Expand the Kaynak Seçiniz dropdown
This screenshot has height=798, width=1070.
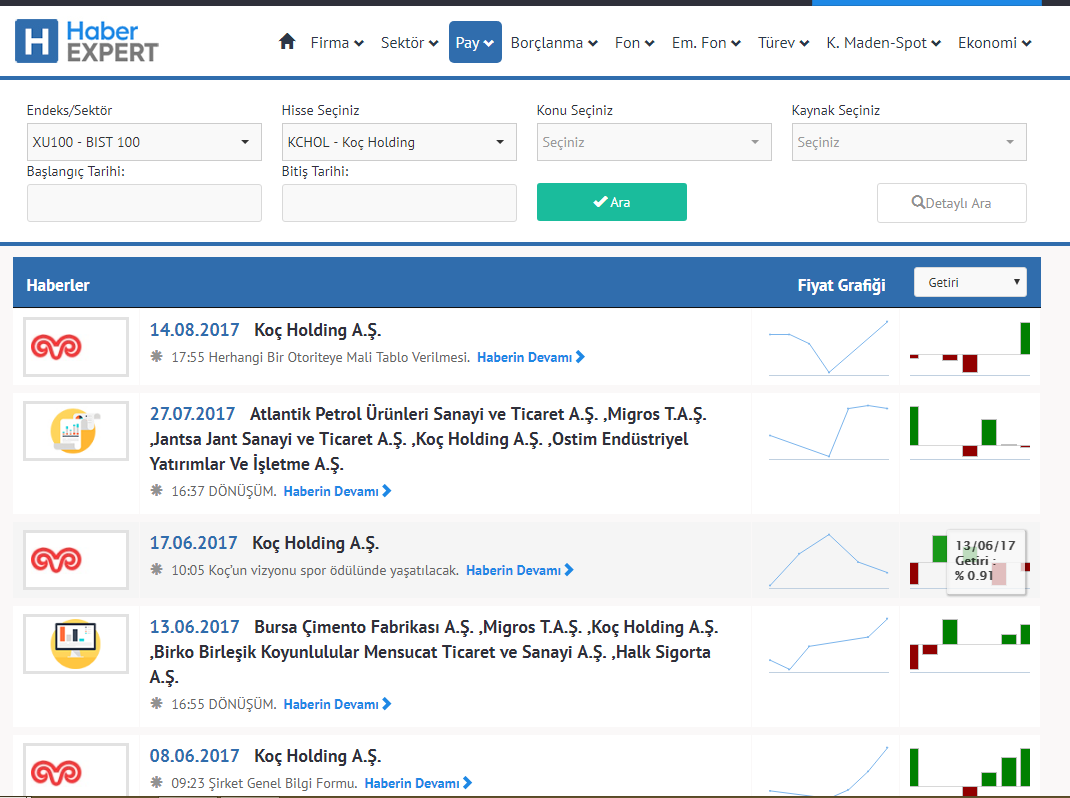909,142
